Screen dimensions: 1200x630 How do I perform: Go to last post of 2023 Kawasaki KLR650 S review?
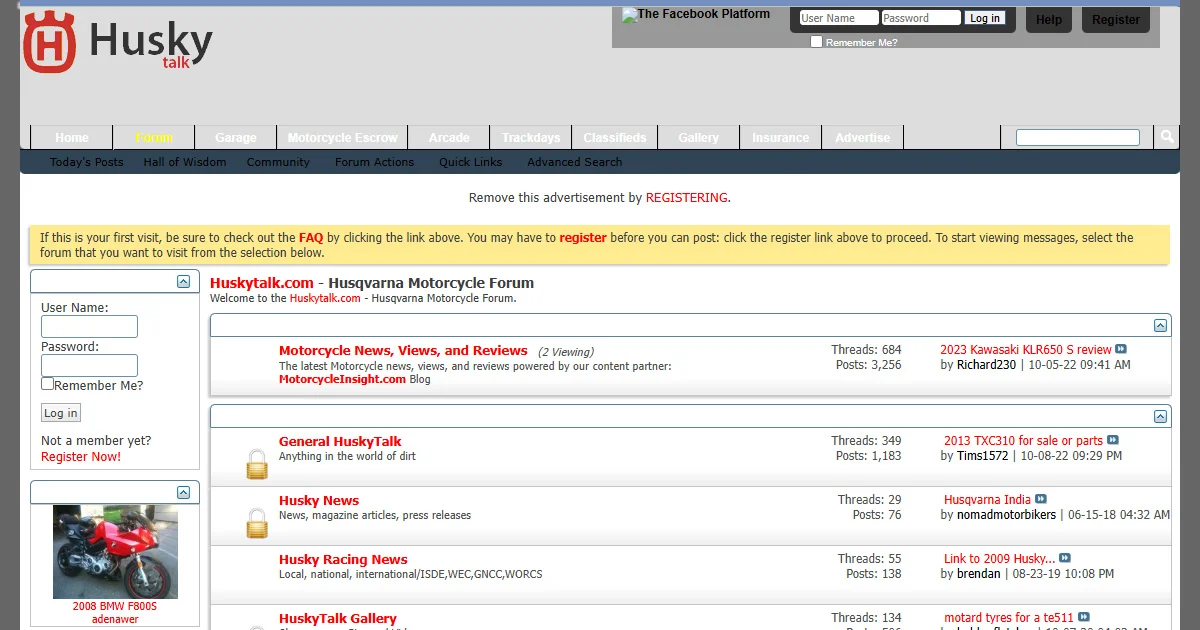[1121, 349]
